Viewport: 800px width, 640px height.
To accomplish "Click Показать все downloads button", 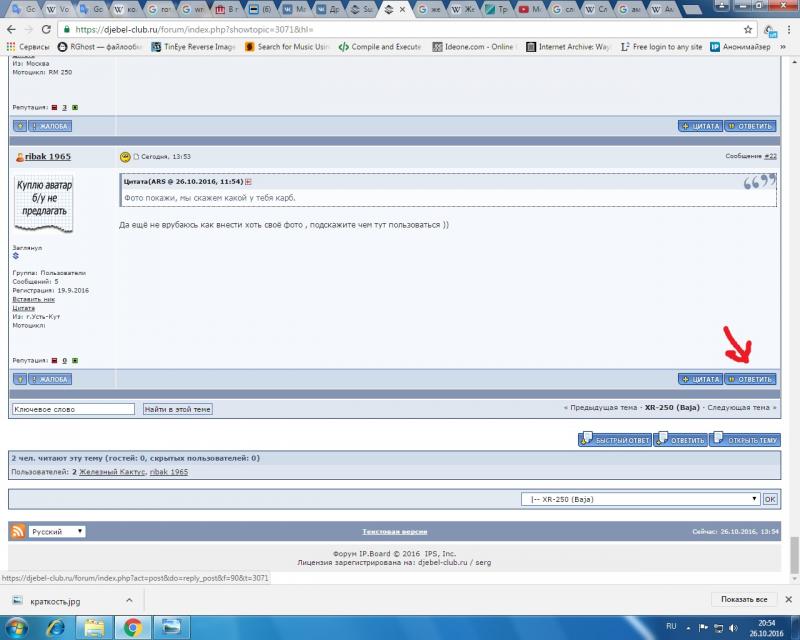I will click(x=744, y=600).
